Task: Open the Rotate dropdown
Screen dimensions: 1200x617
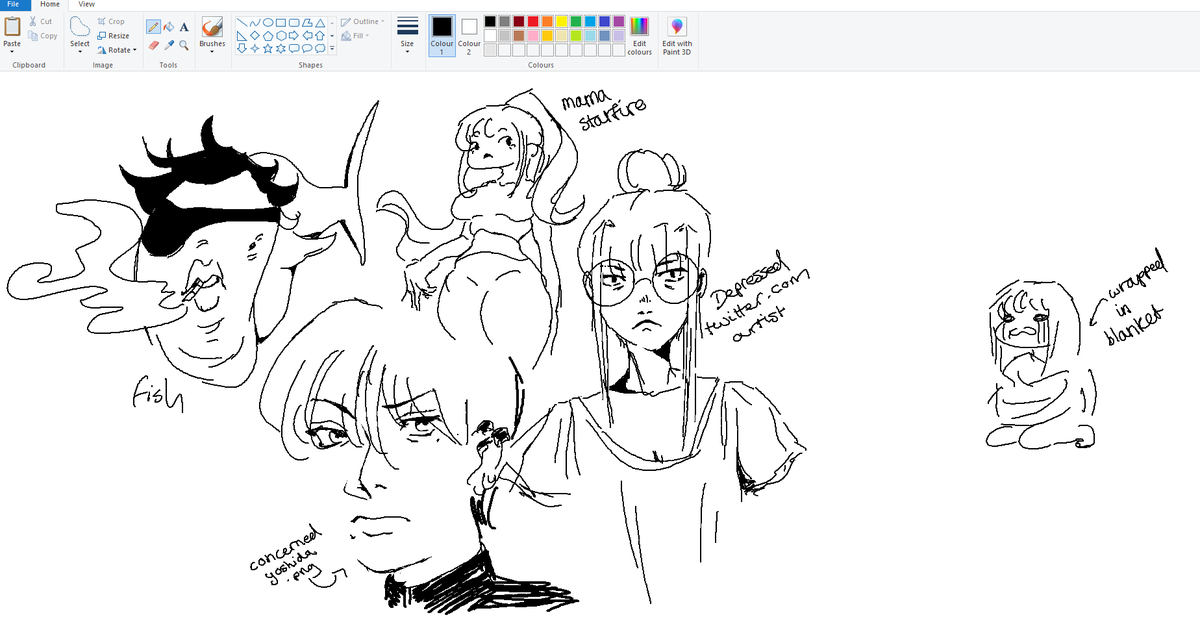Action: [x=116, y=49]
